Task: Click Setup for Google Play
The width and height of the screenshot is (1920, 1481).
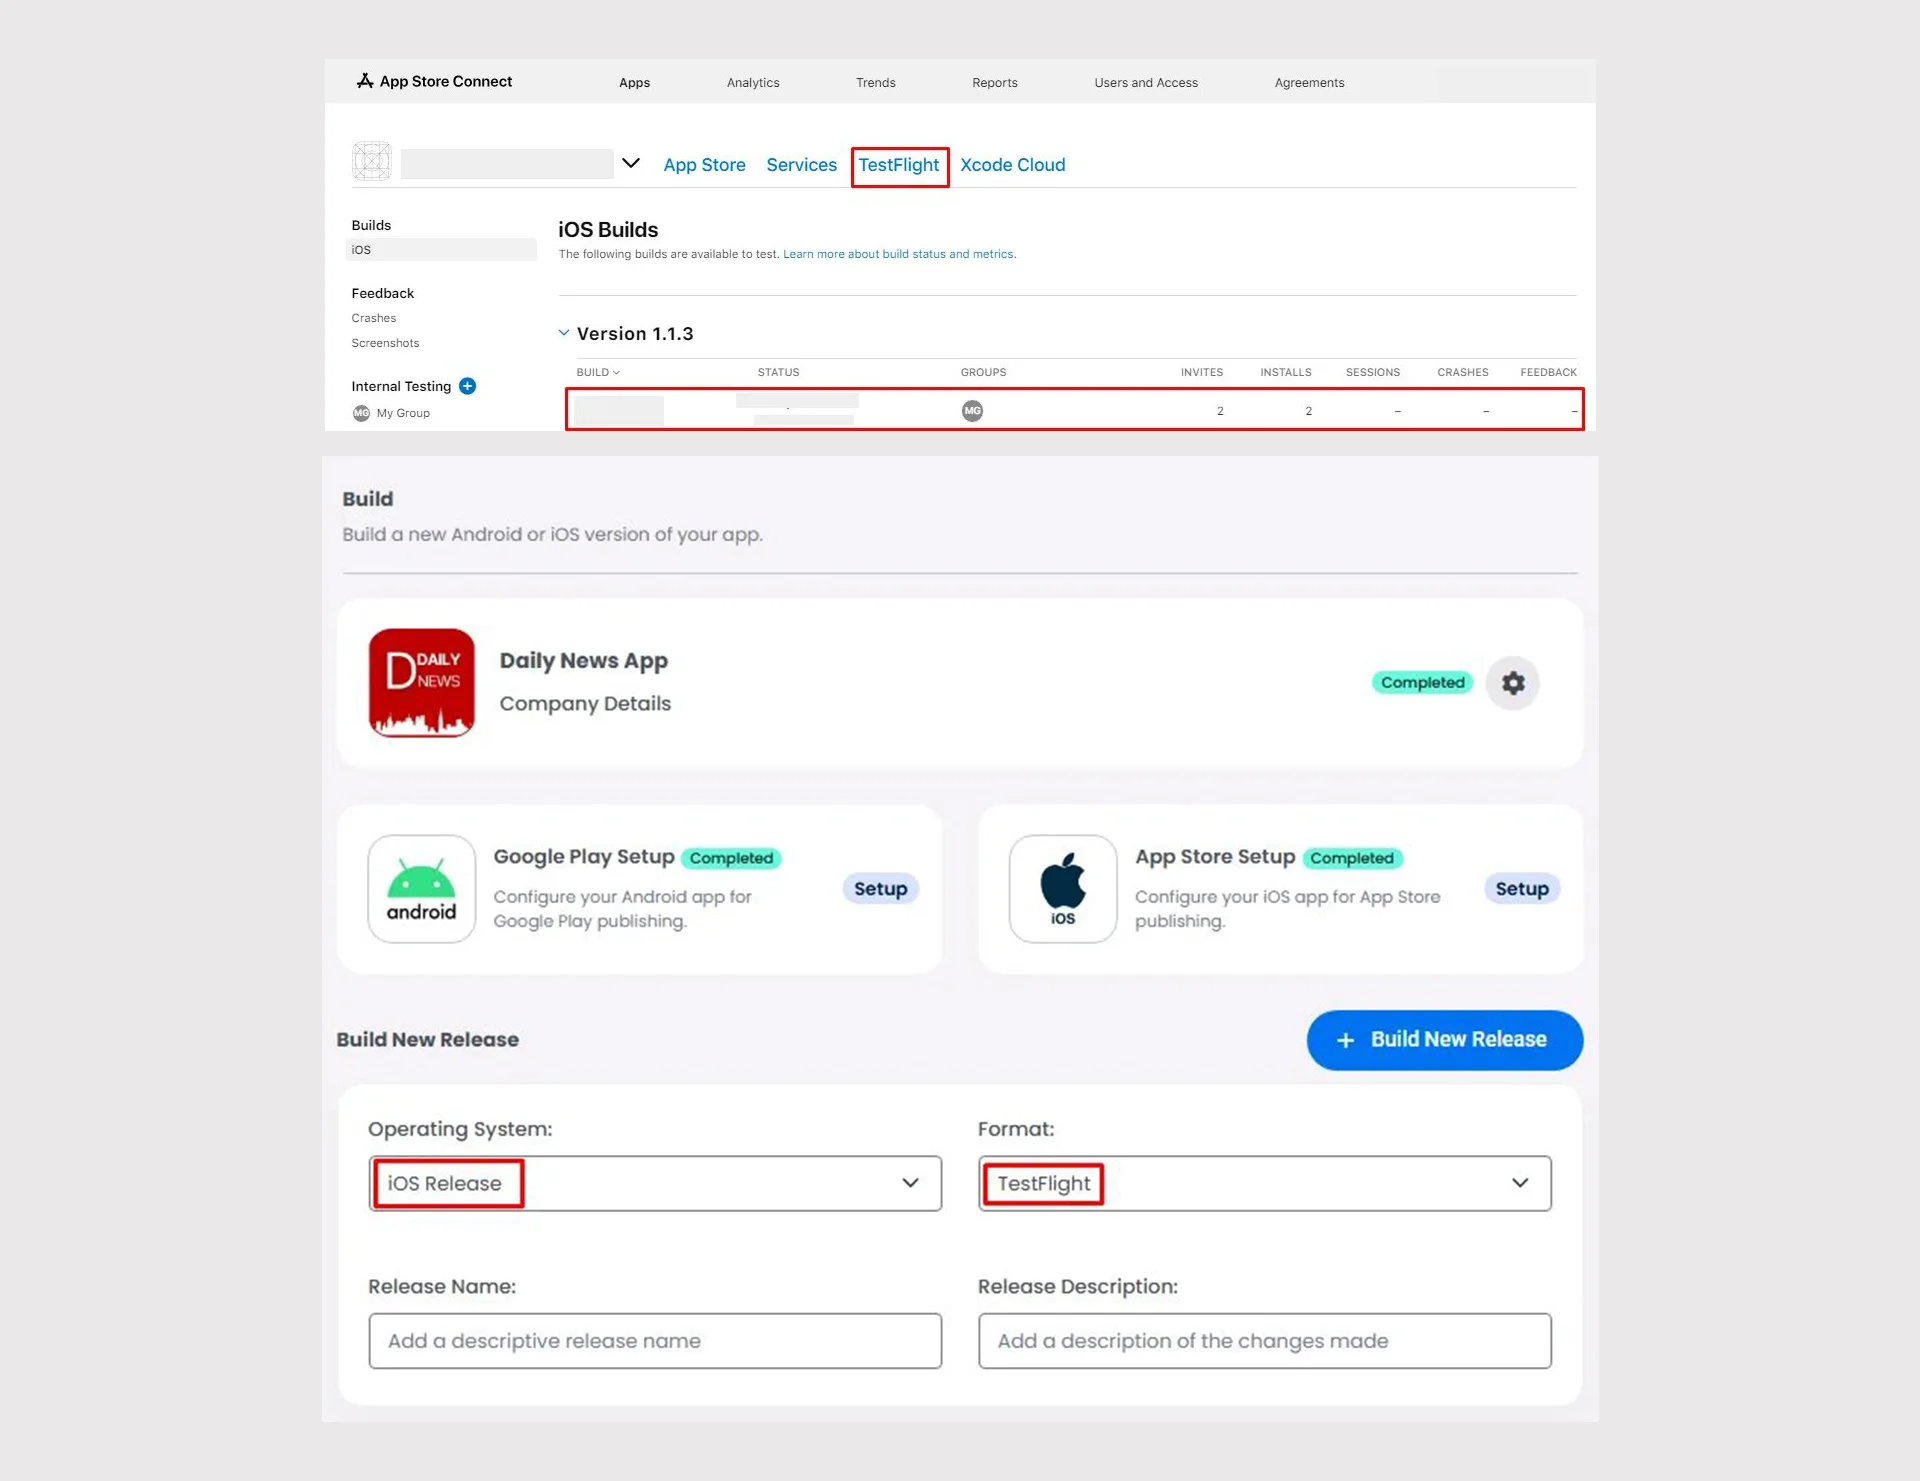Action: point(880,889)
